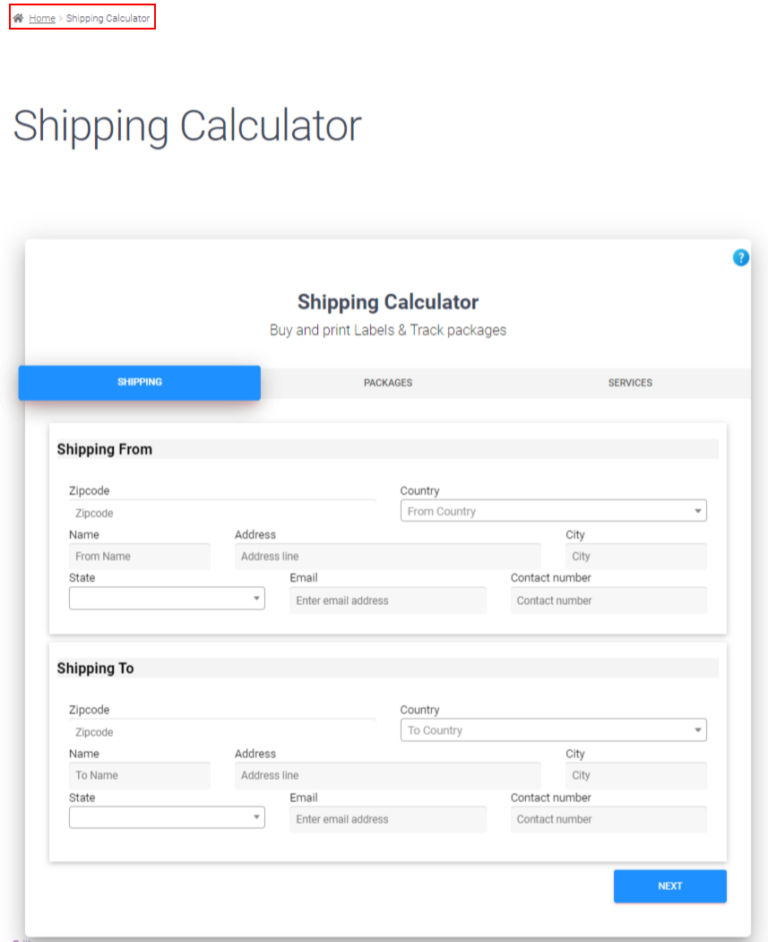
Task: Click the City field in Shipping From
Action: pos(636,555)
